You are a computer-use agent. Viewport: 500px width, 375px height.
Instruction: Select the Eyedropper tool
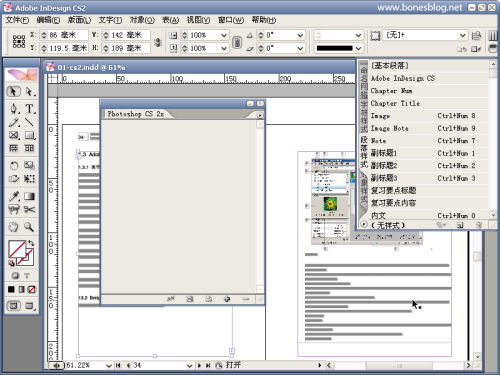click(13, 196)
